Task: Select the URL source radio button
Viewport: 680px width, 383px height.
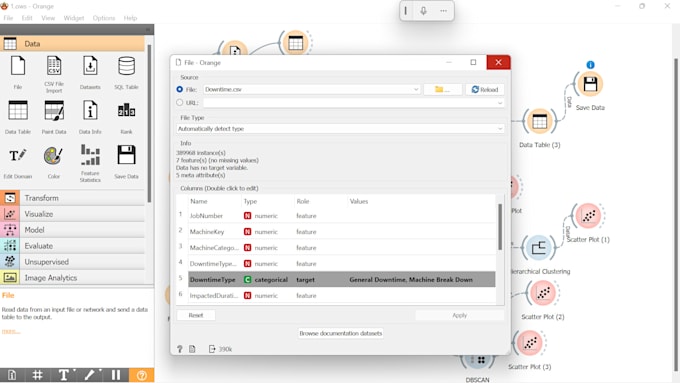Action: [x=180, y=102]
